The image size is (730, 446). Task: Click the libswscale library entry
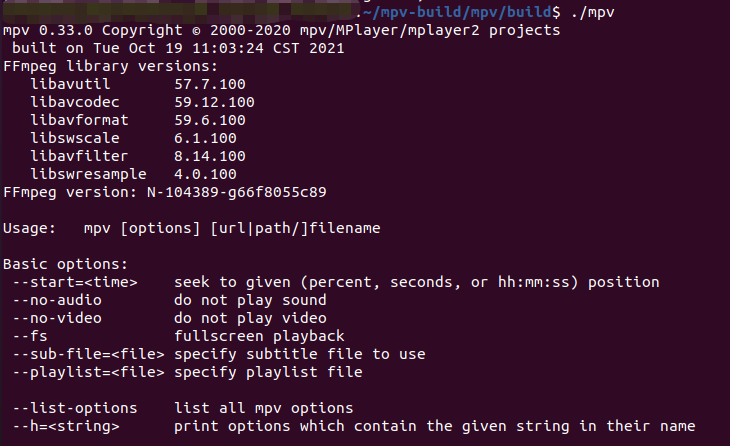pyautogui.click(x=75, y=138)
